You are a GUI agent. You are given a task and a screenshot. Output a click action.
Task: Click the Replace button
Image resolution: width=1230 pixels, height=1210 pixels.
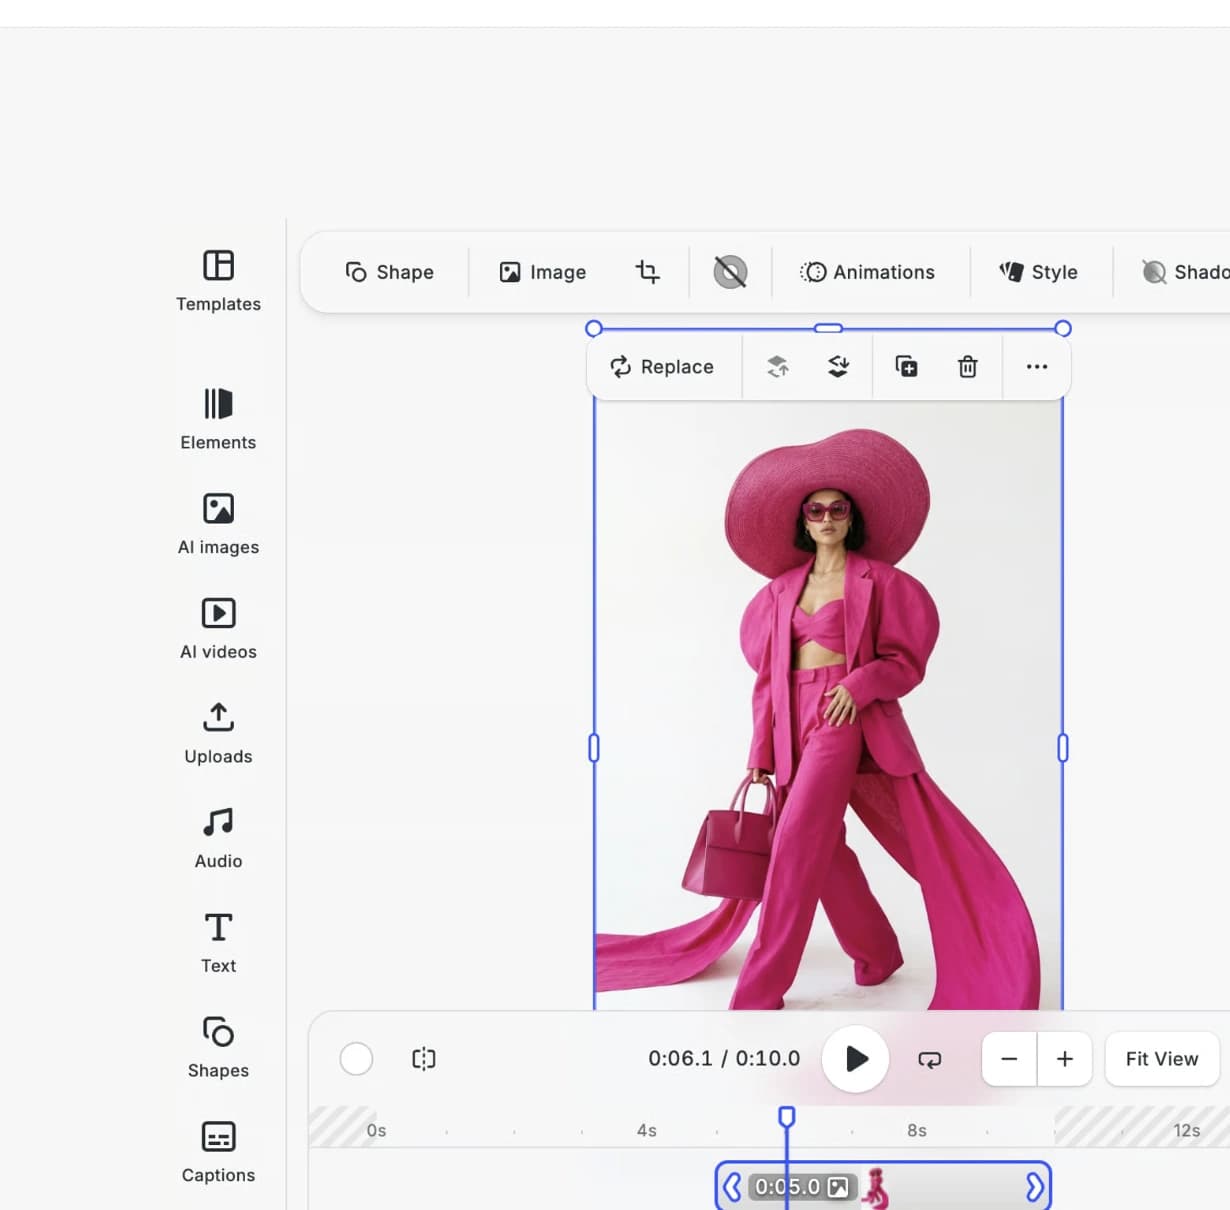point(662,367)
